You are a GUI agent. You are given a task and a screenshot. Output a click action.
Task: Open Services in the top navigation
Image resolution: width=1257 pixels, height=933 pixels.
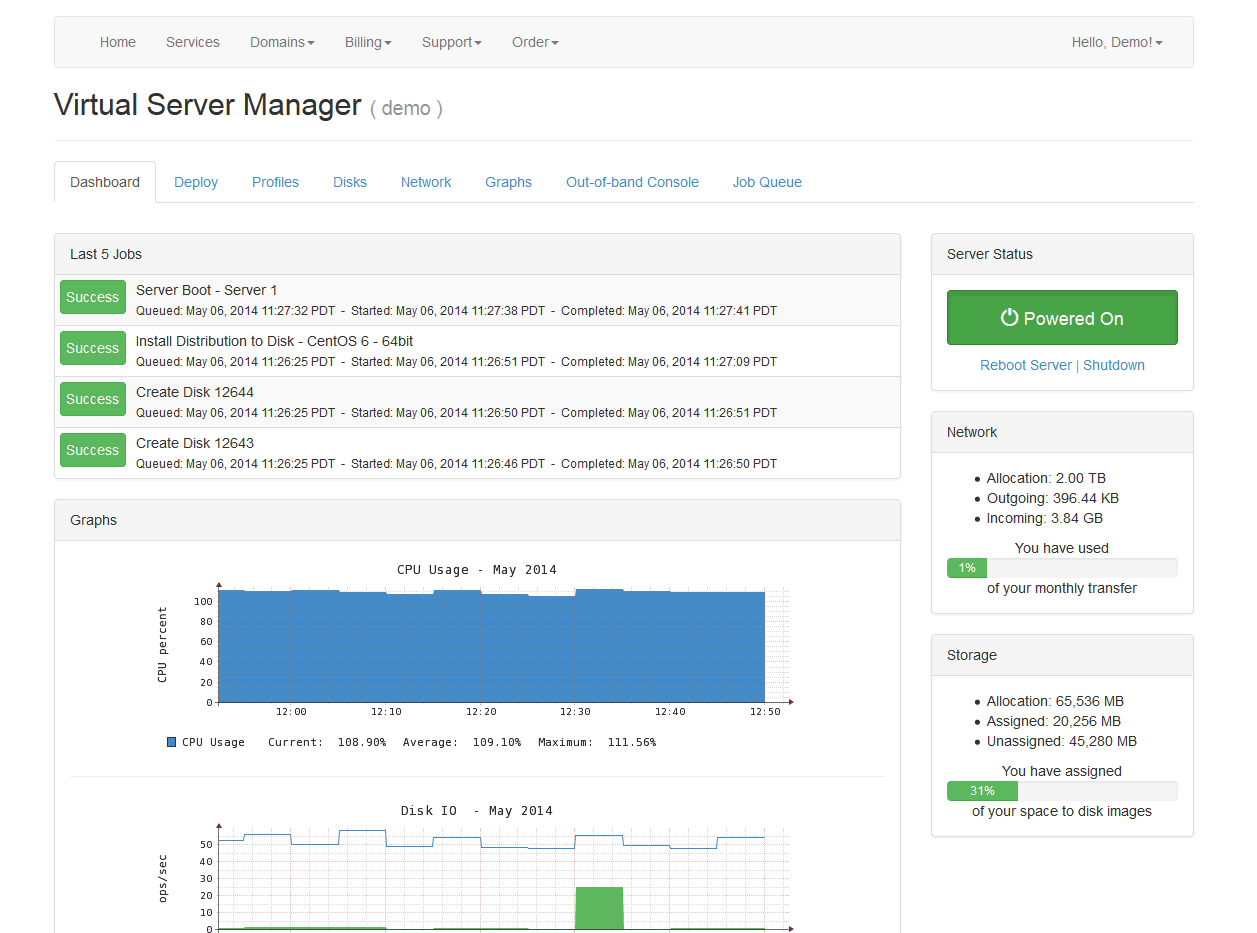pos(193,42)
